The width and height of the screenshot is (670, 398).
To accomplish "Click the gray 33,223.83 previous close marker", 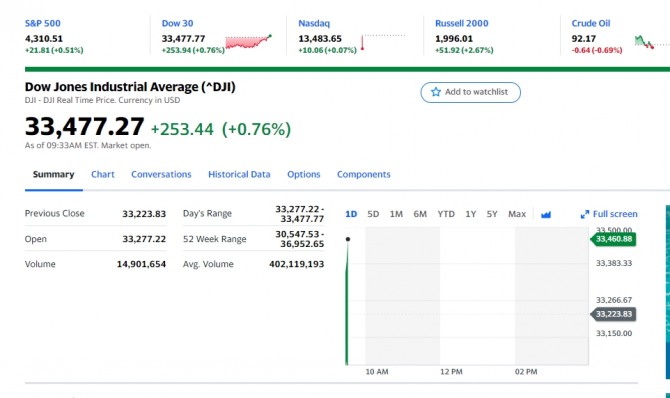I will [613, 314].
